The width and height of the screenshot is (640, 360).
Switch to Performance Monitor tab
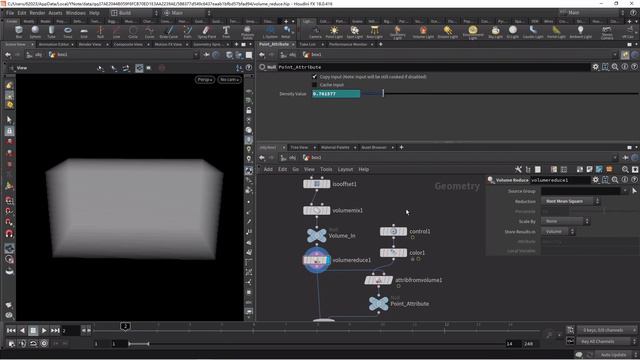348,44
